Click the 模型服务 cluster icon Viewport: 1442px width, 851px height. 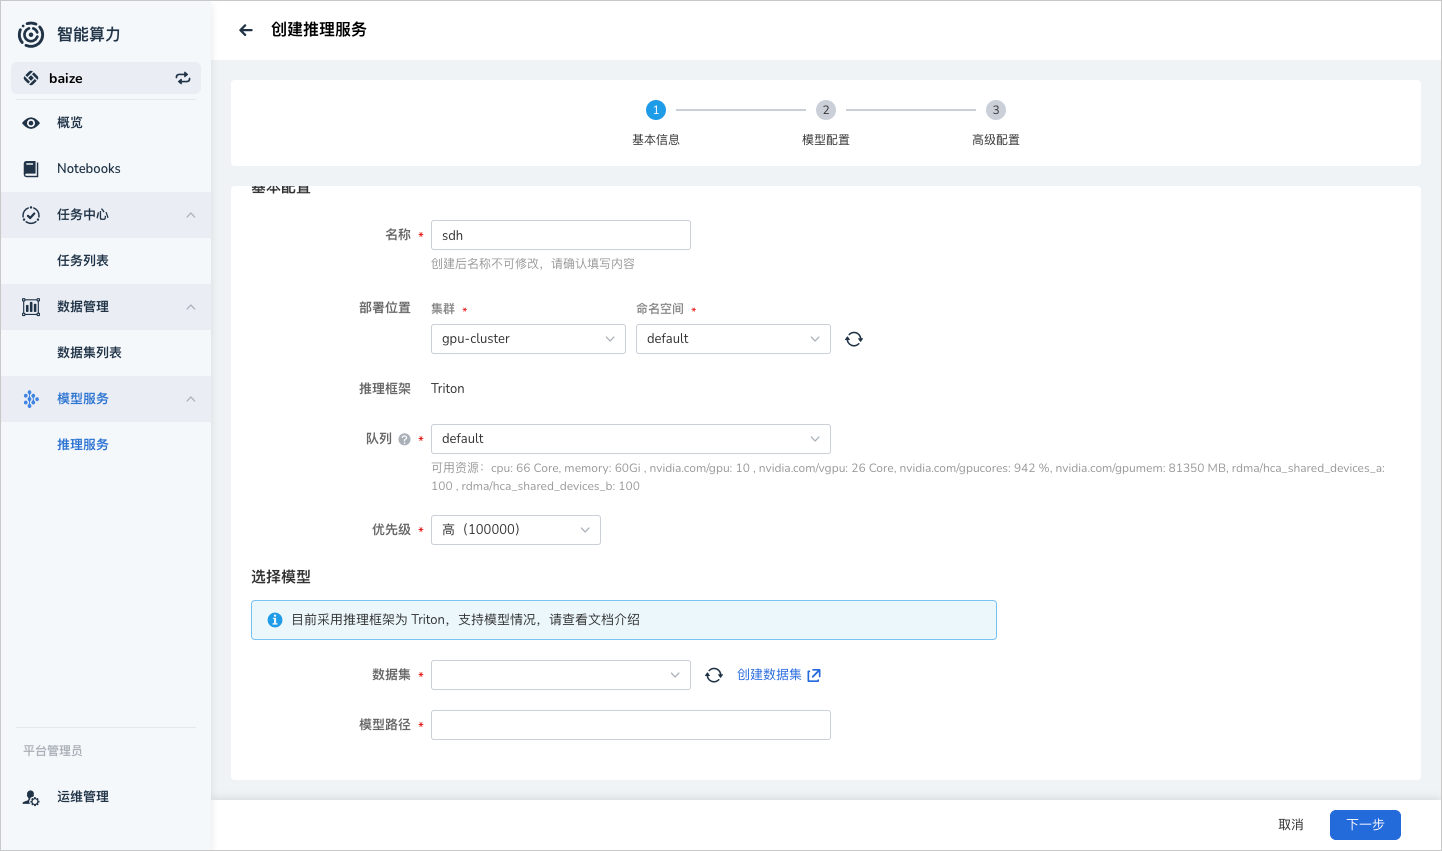[x=31, y=399]
